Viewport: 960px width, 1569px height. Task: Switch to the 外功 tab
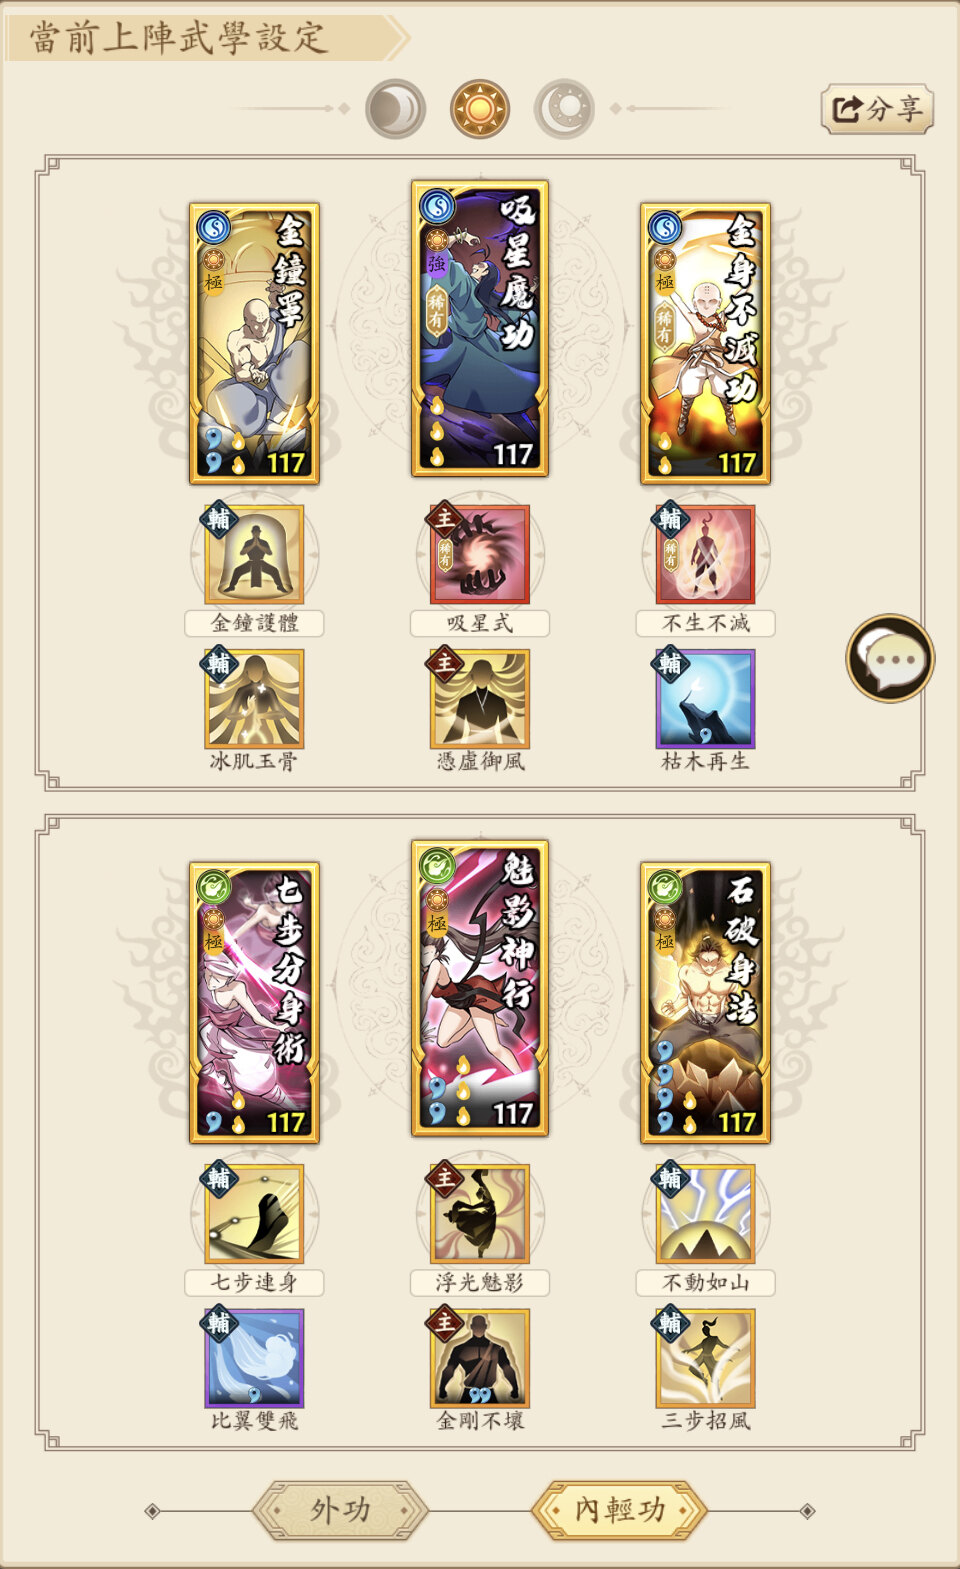340,1510
